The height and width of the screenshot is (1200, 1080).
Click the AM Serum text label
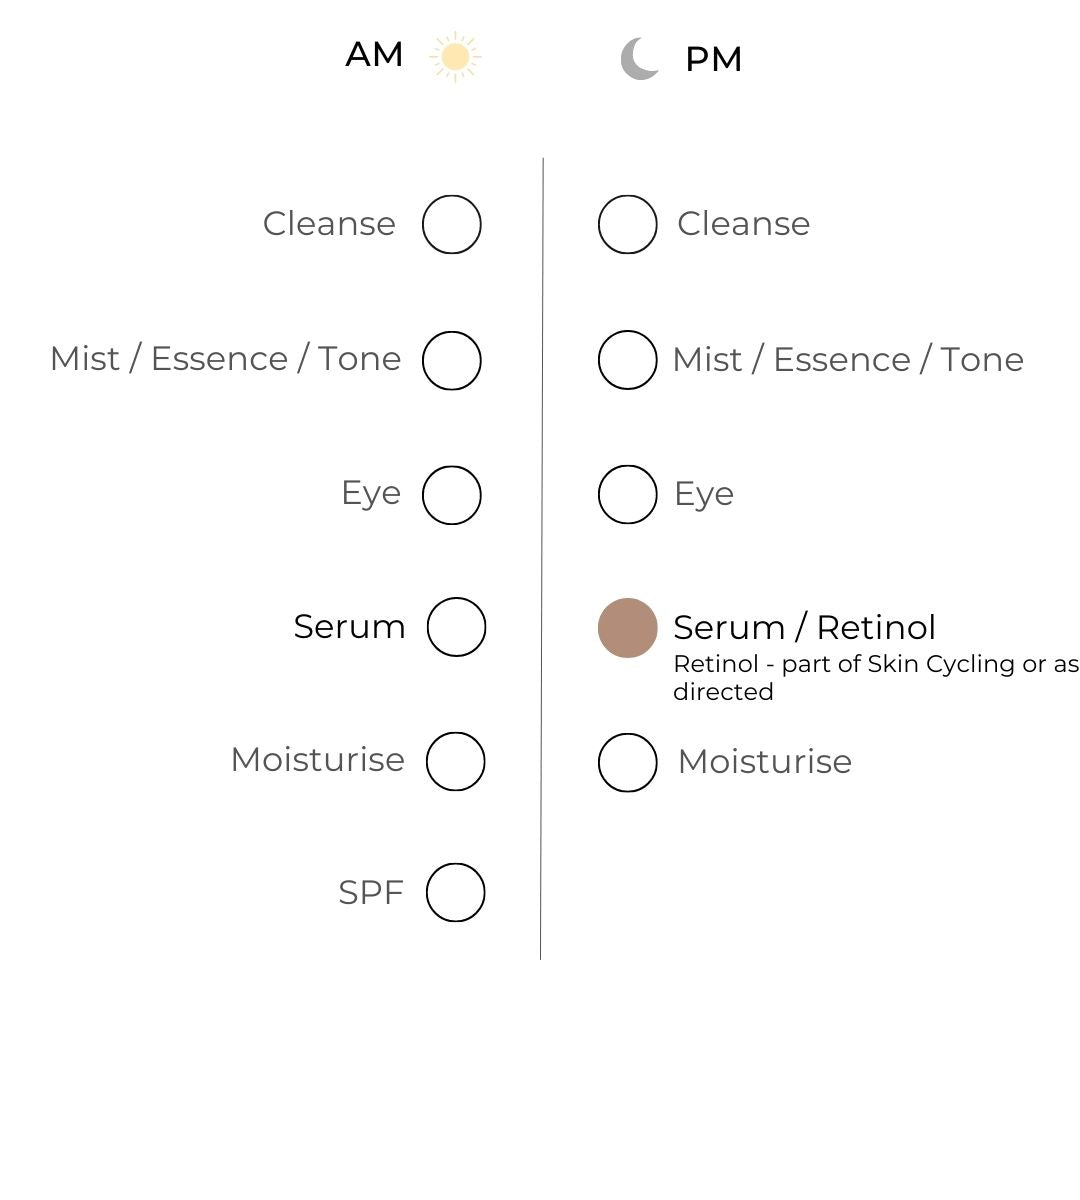(x=349, y=627)
